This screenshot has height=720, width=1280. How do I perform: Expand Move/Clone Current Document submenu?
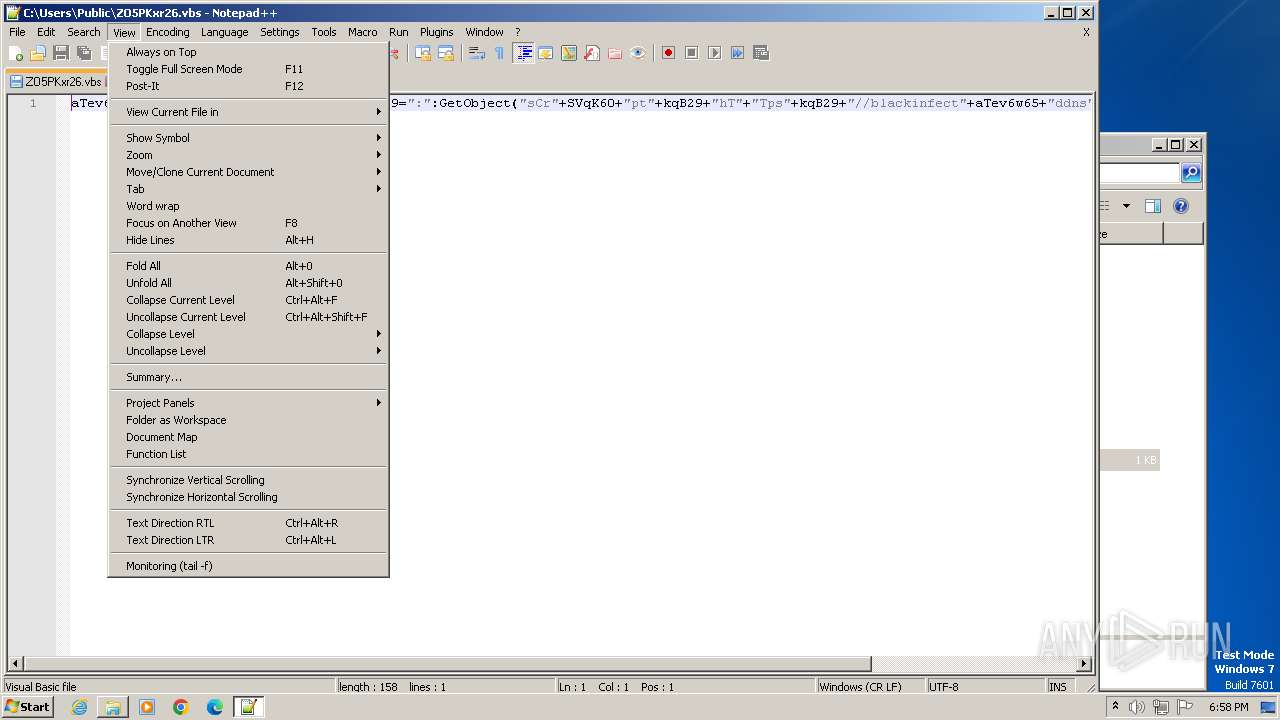click(248, 172)
